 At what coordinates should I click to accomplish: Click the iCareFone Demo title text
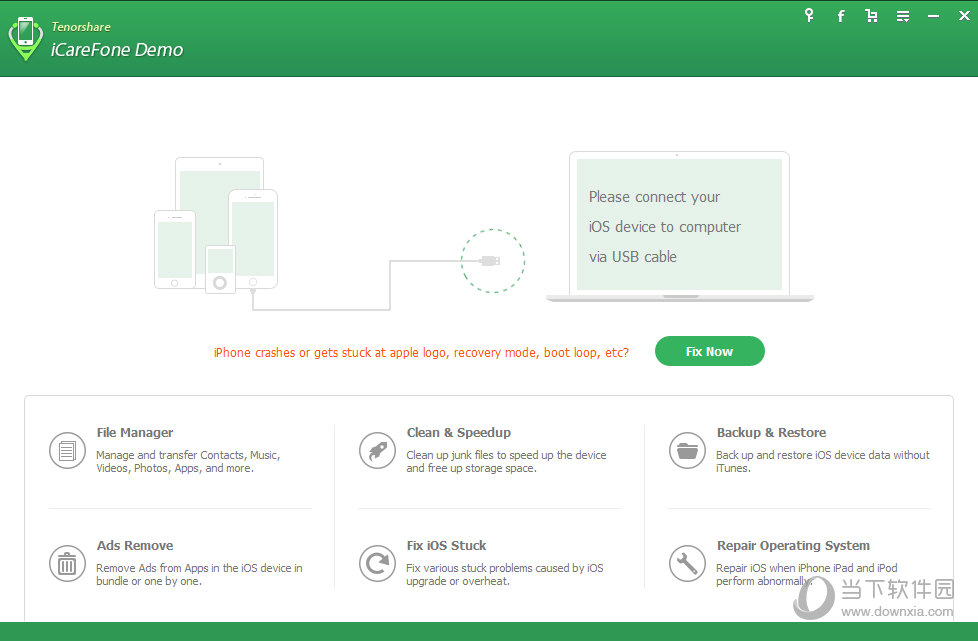117,50
